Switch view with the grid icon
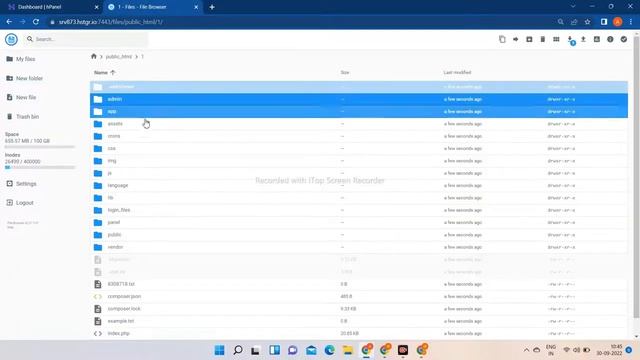The image size is (640, 360). 556,39
